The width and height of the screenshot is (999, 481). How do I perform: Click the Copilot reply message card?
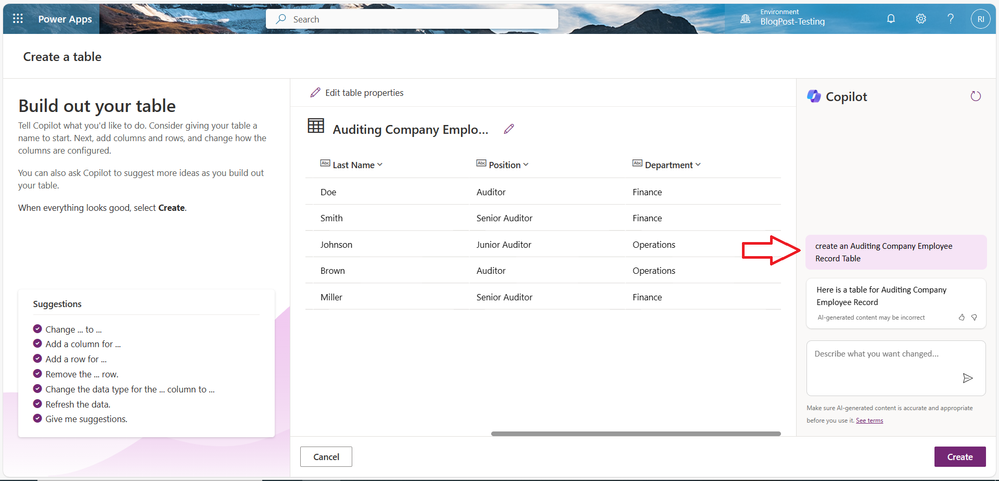coord(896,303)
